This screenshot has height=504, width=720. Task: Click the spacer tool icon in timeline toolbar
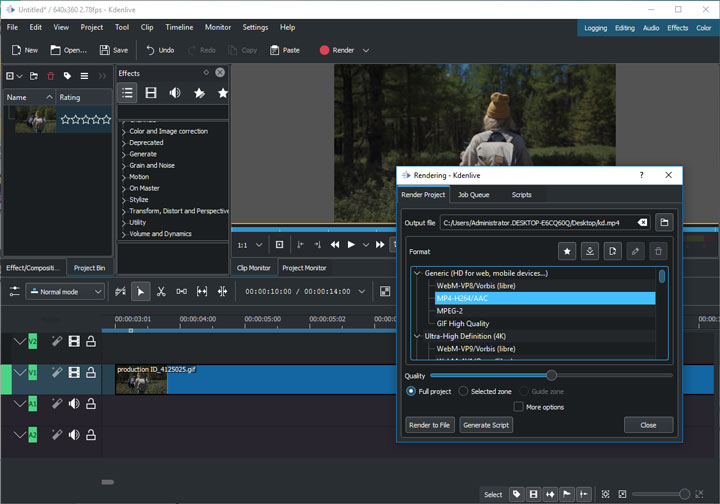pos(181,291)
